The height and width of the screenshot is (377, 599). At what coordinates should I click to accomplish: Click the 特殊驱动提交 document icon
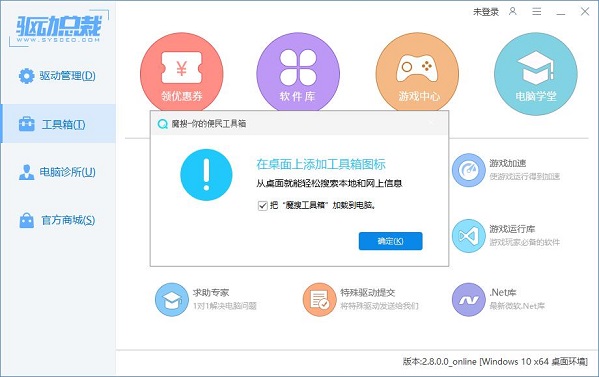(x=319, y=299)
